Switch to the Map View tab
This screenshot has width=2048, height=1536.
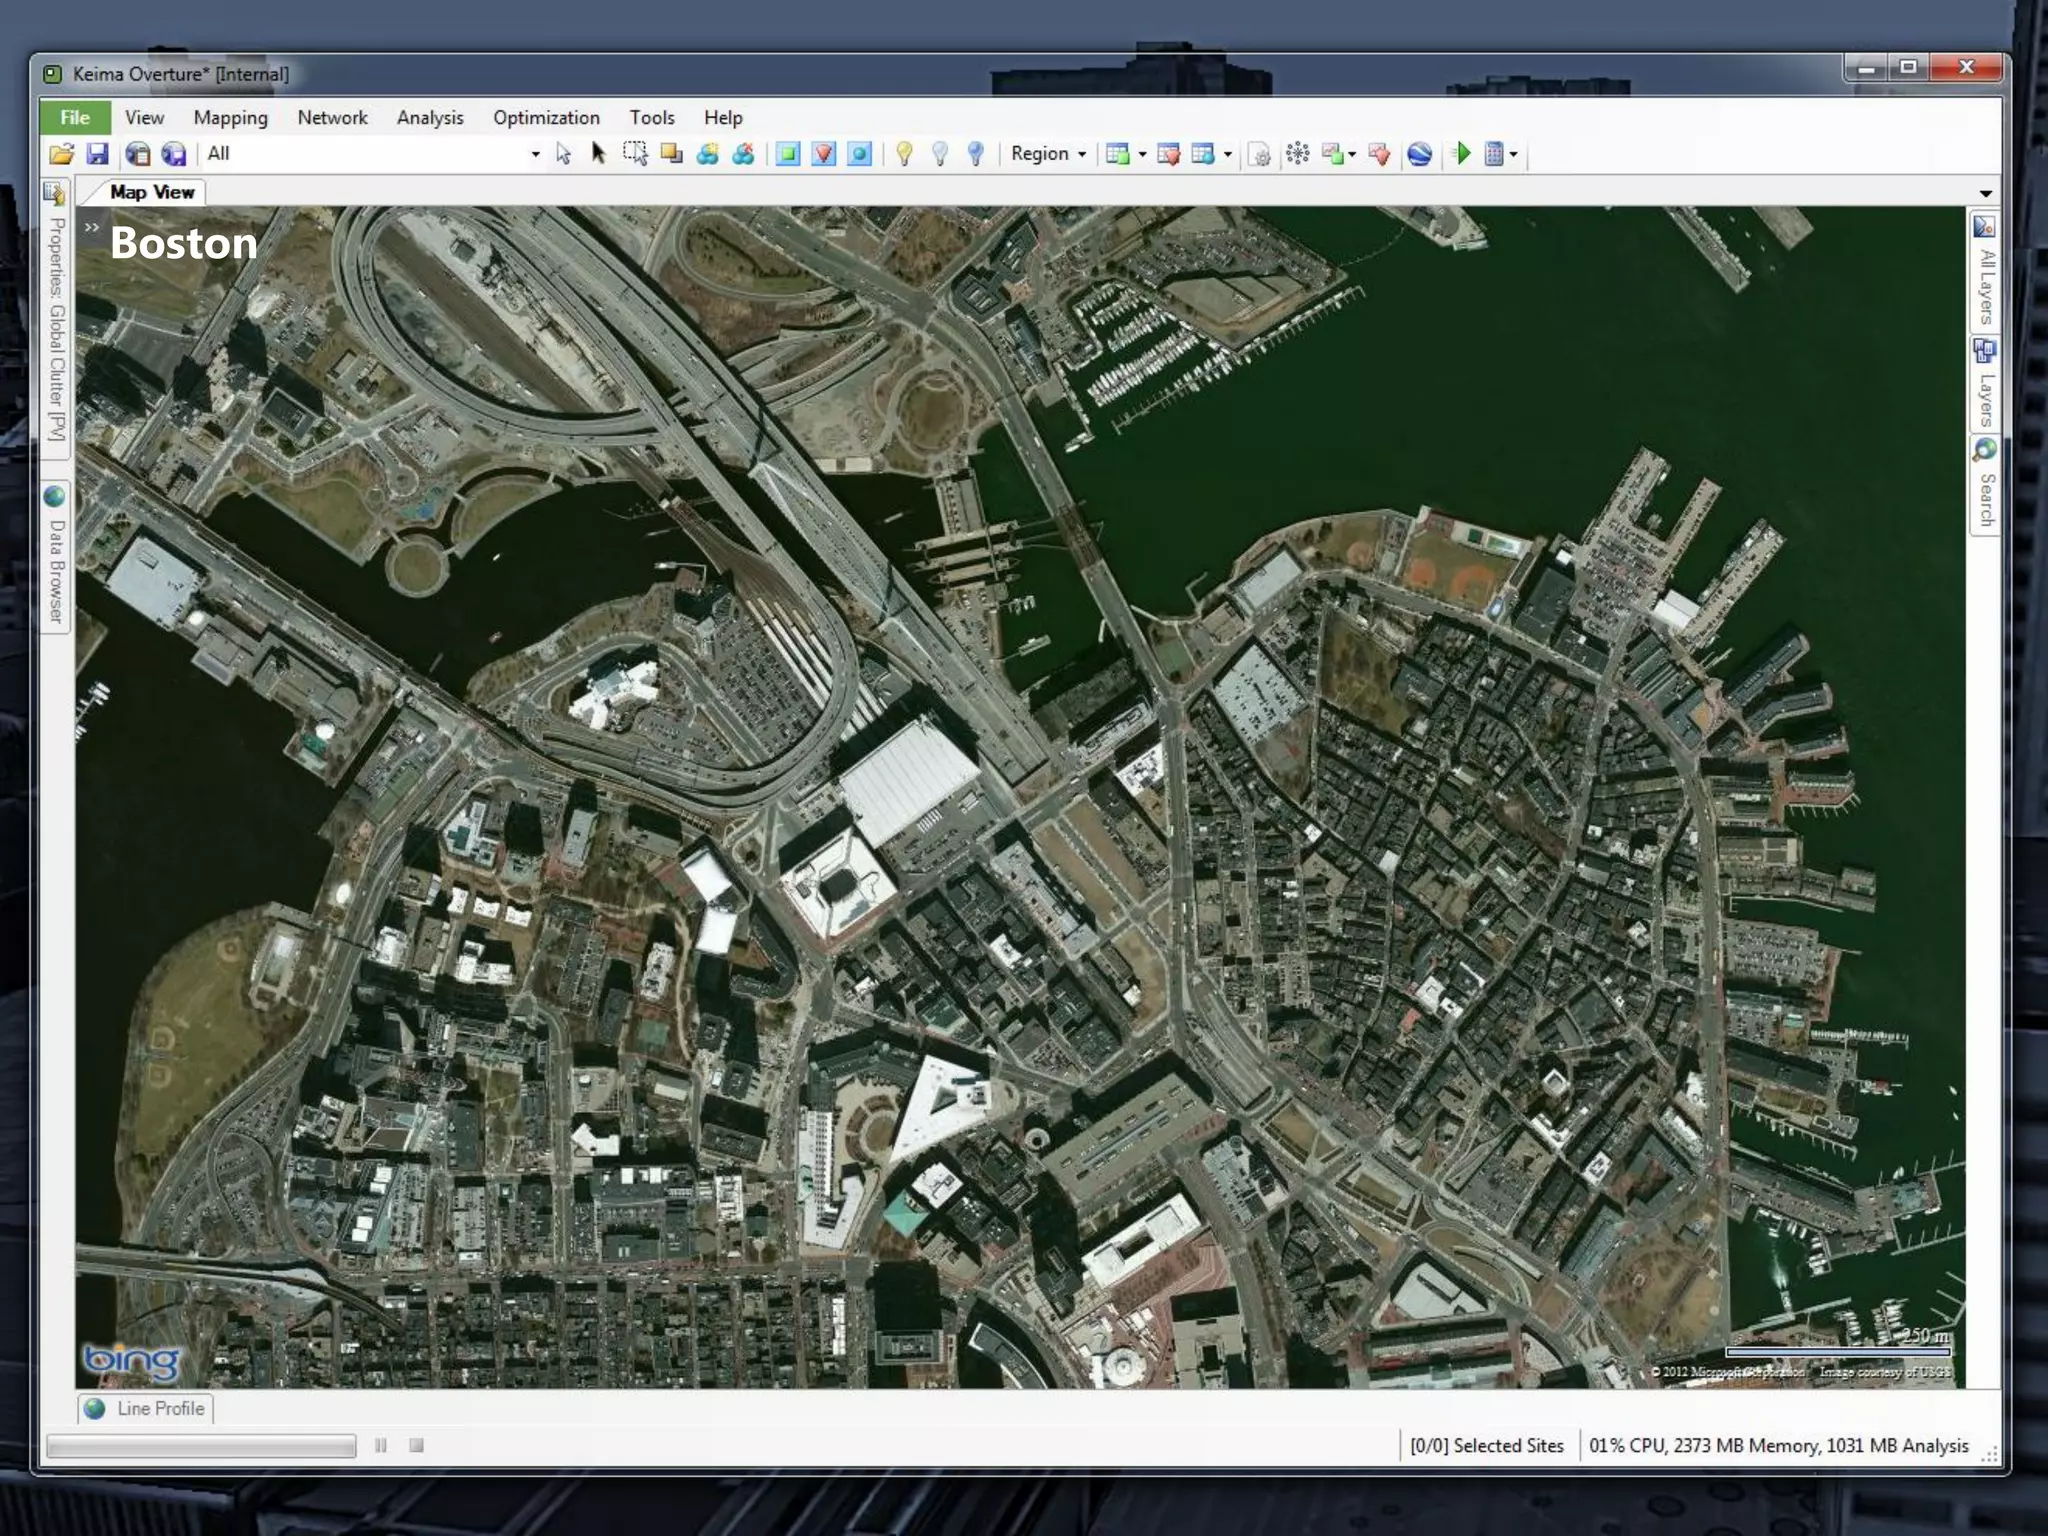click(x=152, y=192)
